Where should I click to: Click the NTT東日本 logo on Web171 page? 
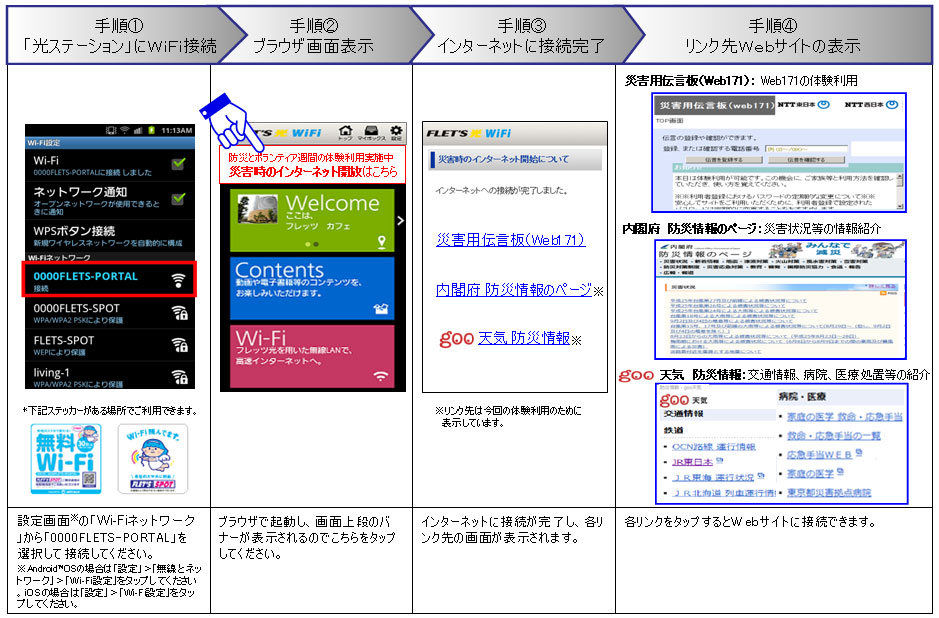pyautogui.click(x=804, y=105)
